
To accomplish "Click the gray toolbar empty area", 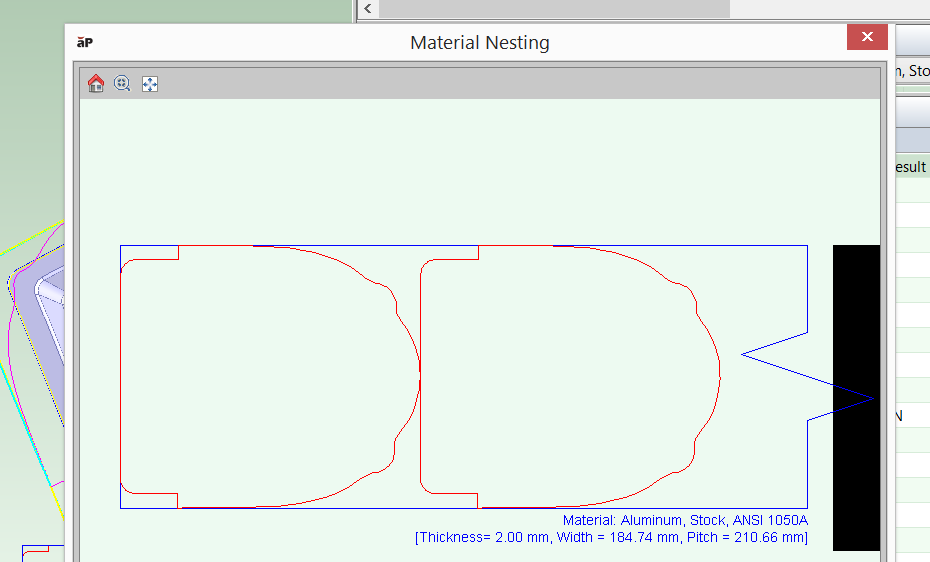I will pyautogui.click(x=500, y=84).
